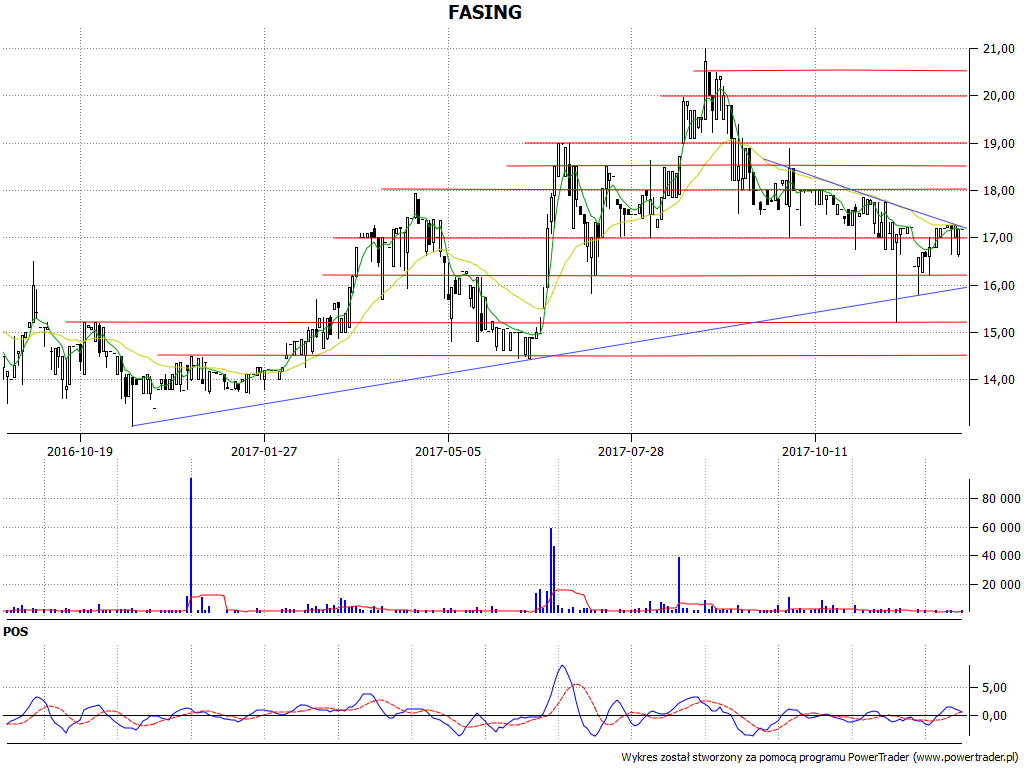This screenshot has width=1024, height=768.
Task: Select the 40 000 volume axis label
Action: [x=1001, y=556]
